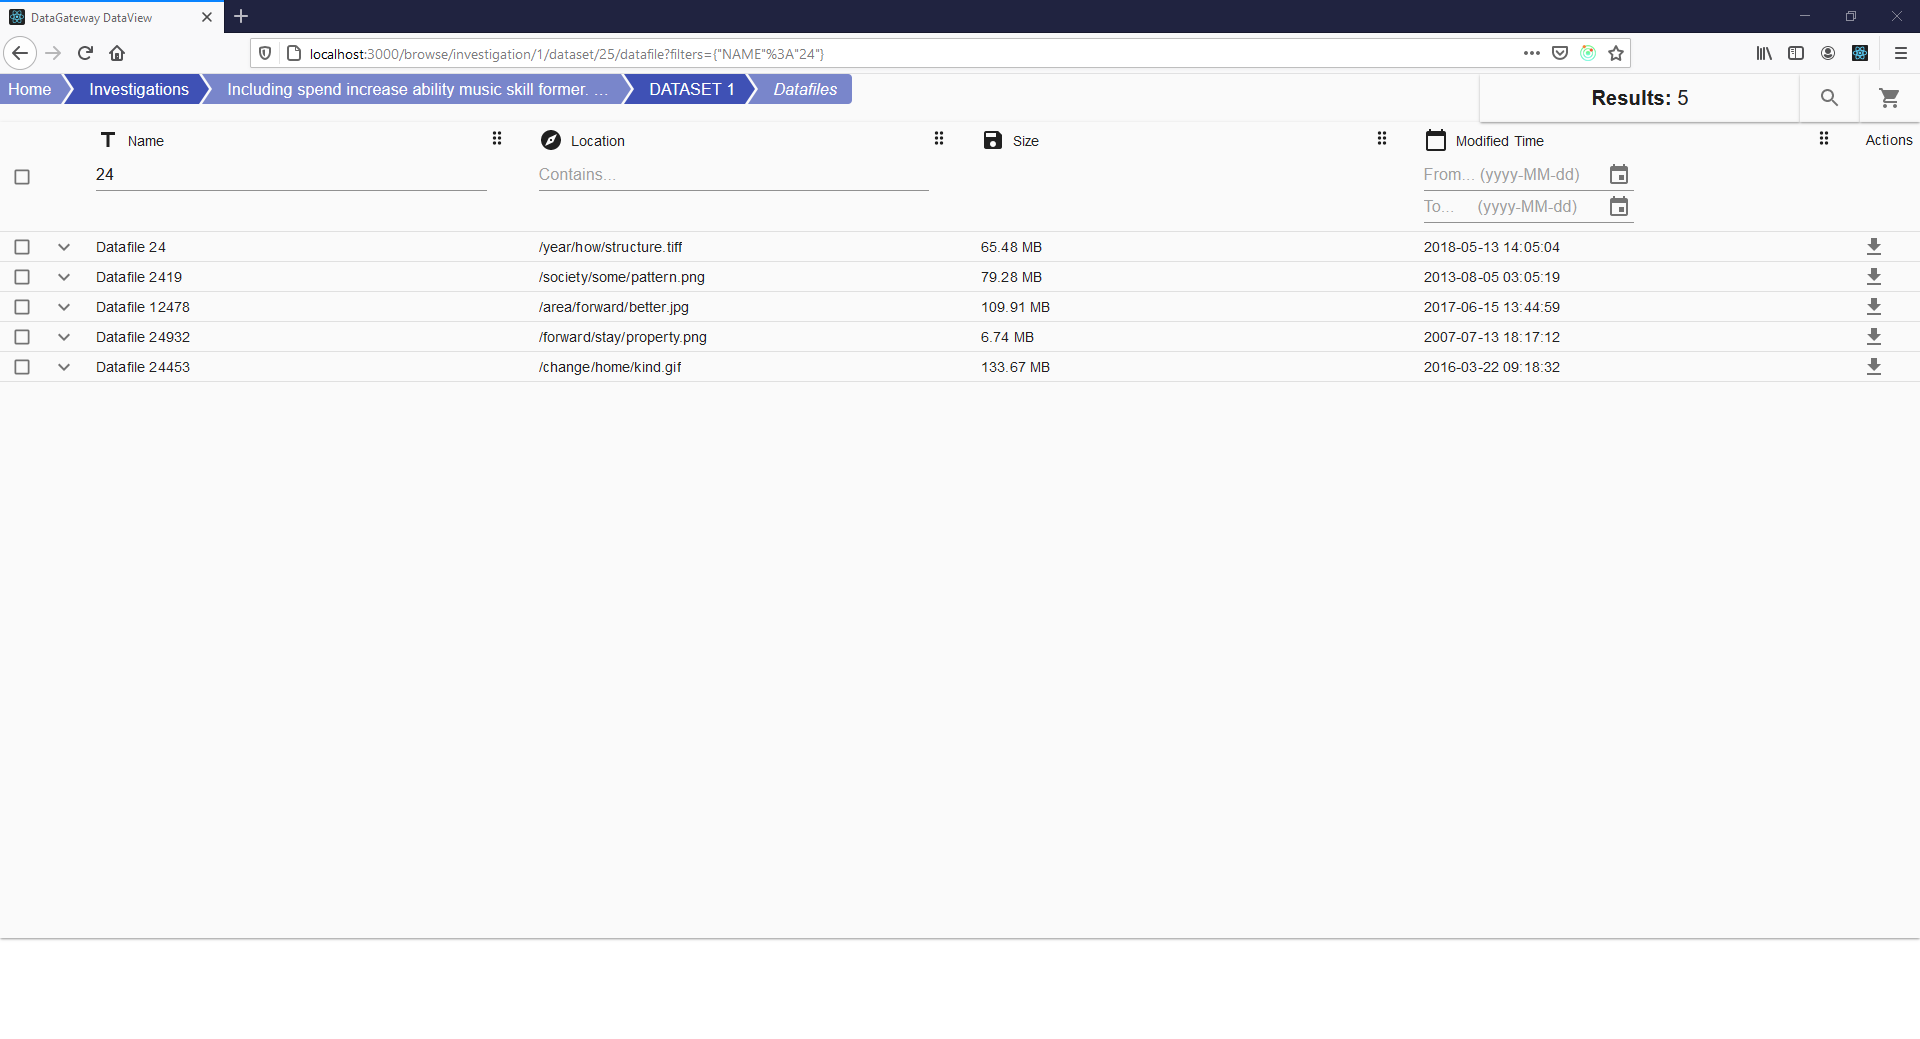Open the download cart icon
The height and width of the screenshot is (1039, 1920).
(1889, 98)
